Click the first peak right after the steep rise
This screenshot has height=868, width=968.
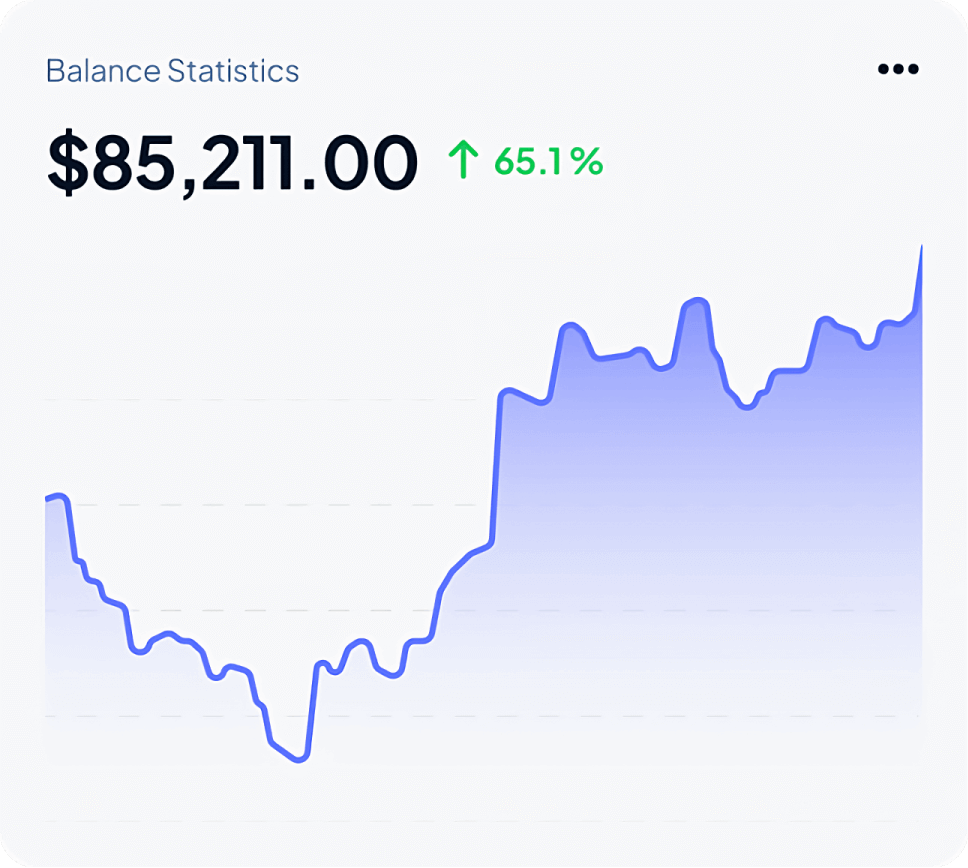coord(570,326)
